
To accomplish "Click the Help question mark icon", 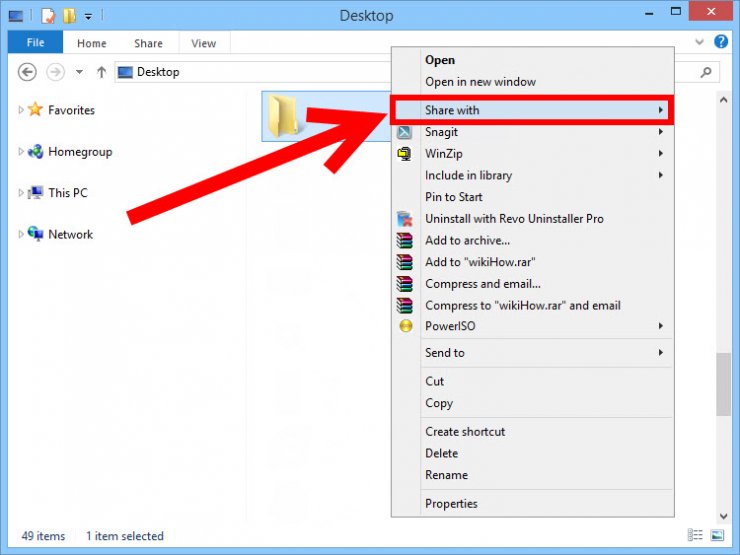I will tap(721, 42).
